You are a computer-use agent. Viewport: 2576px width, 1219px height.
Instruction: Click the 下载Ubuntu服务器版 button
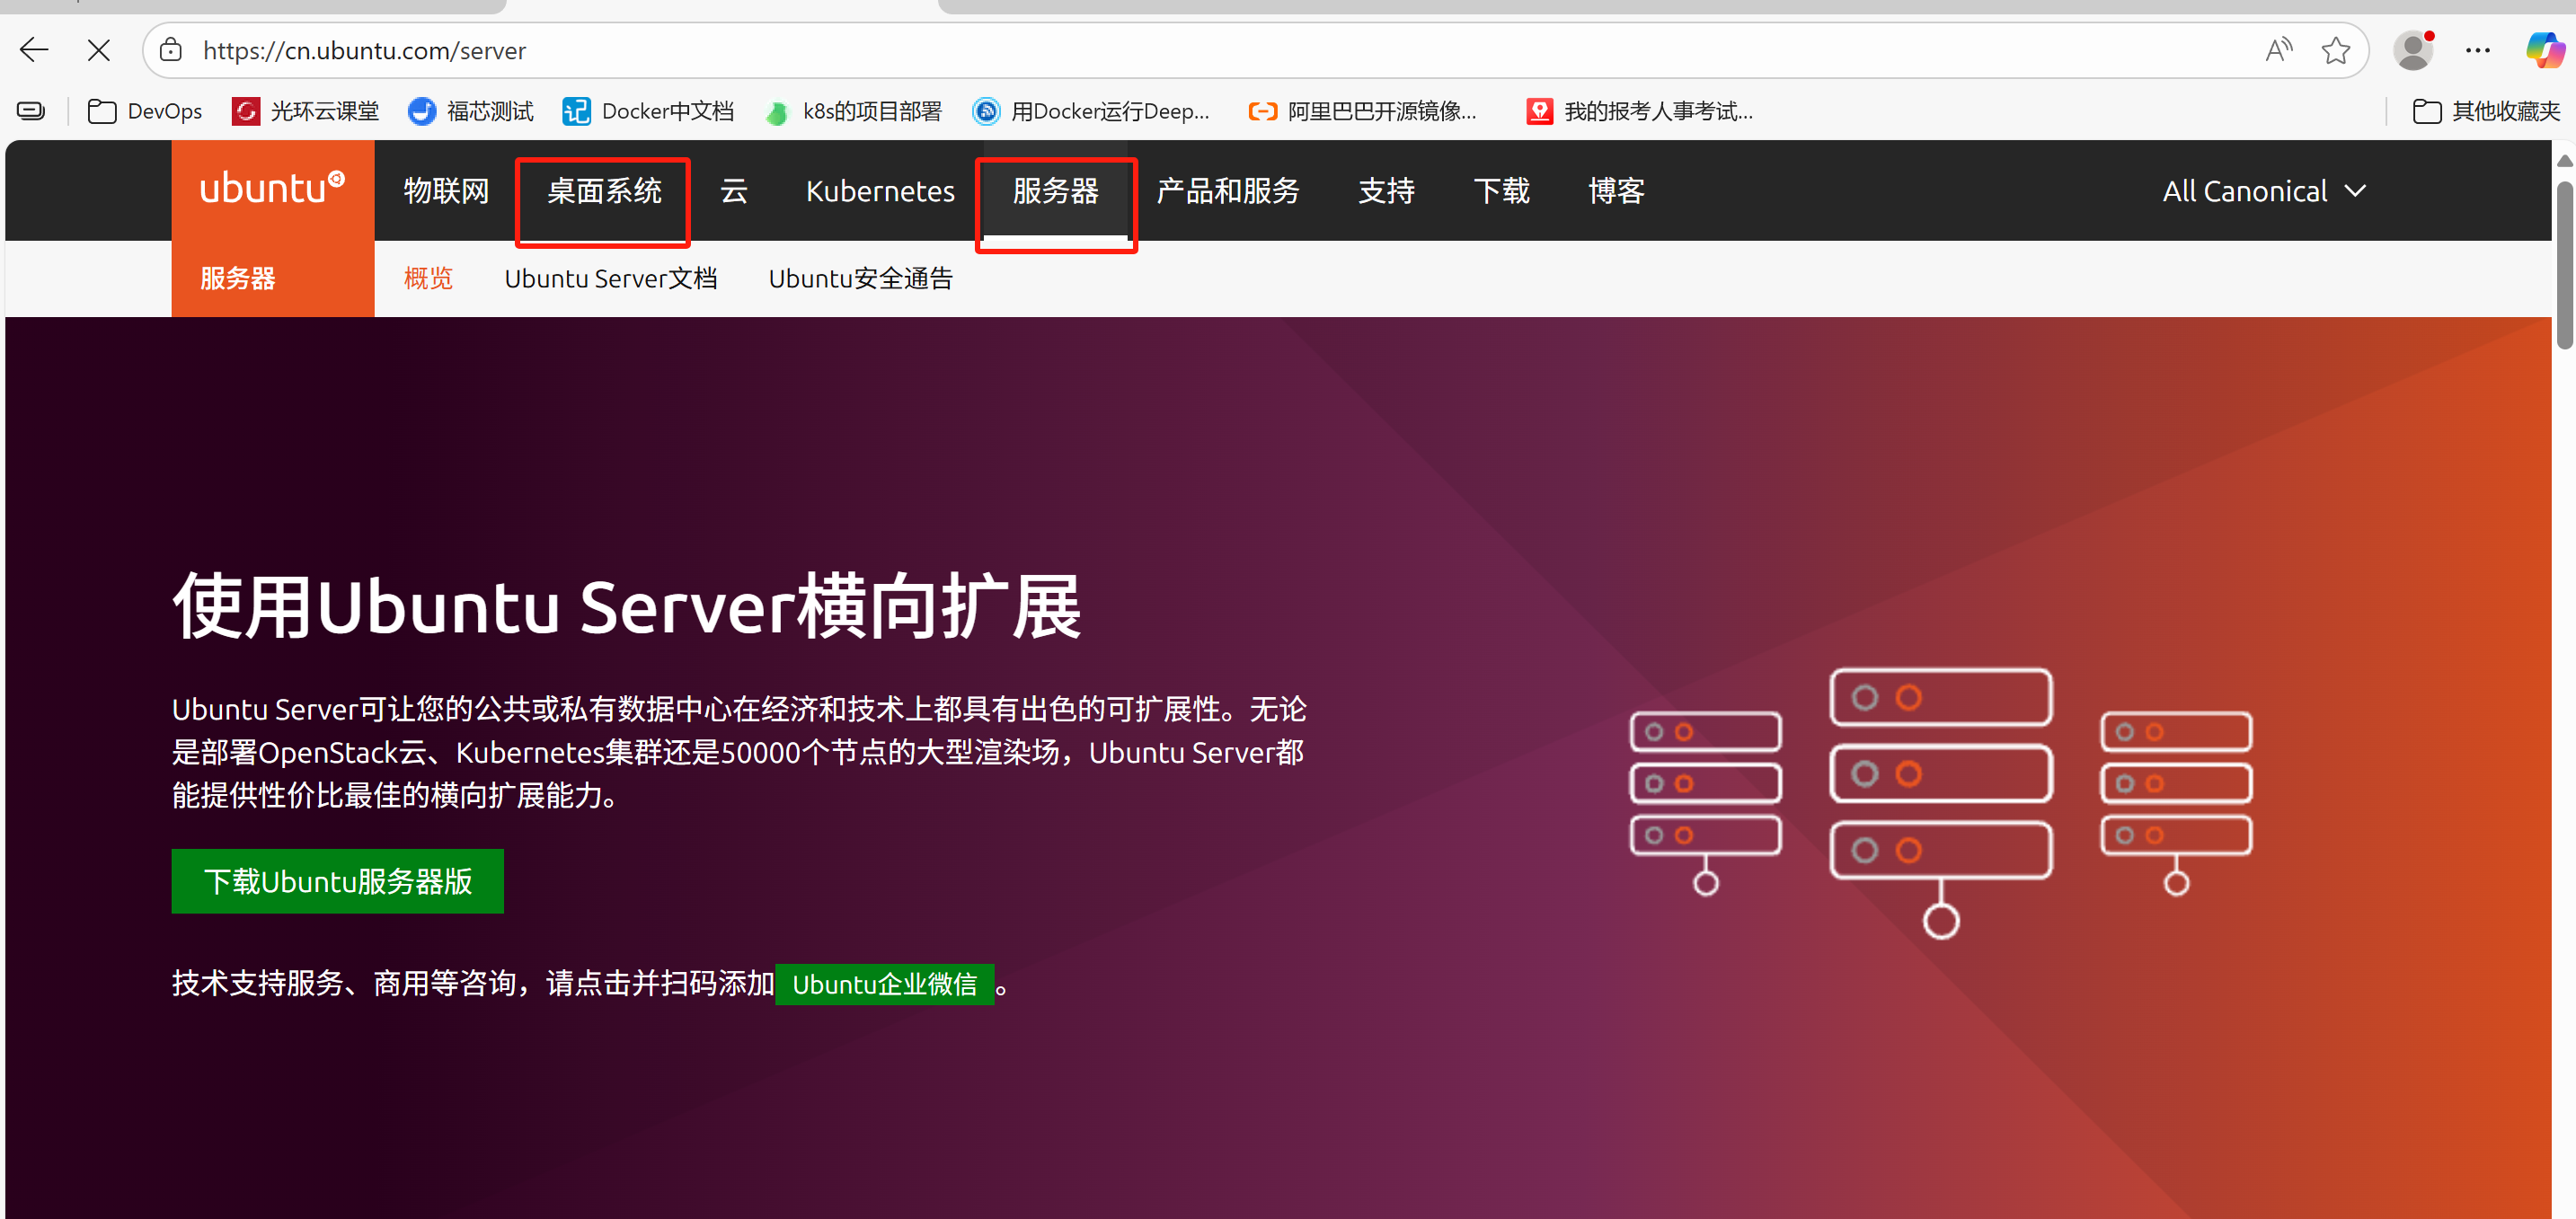[337, 881]
